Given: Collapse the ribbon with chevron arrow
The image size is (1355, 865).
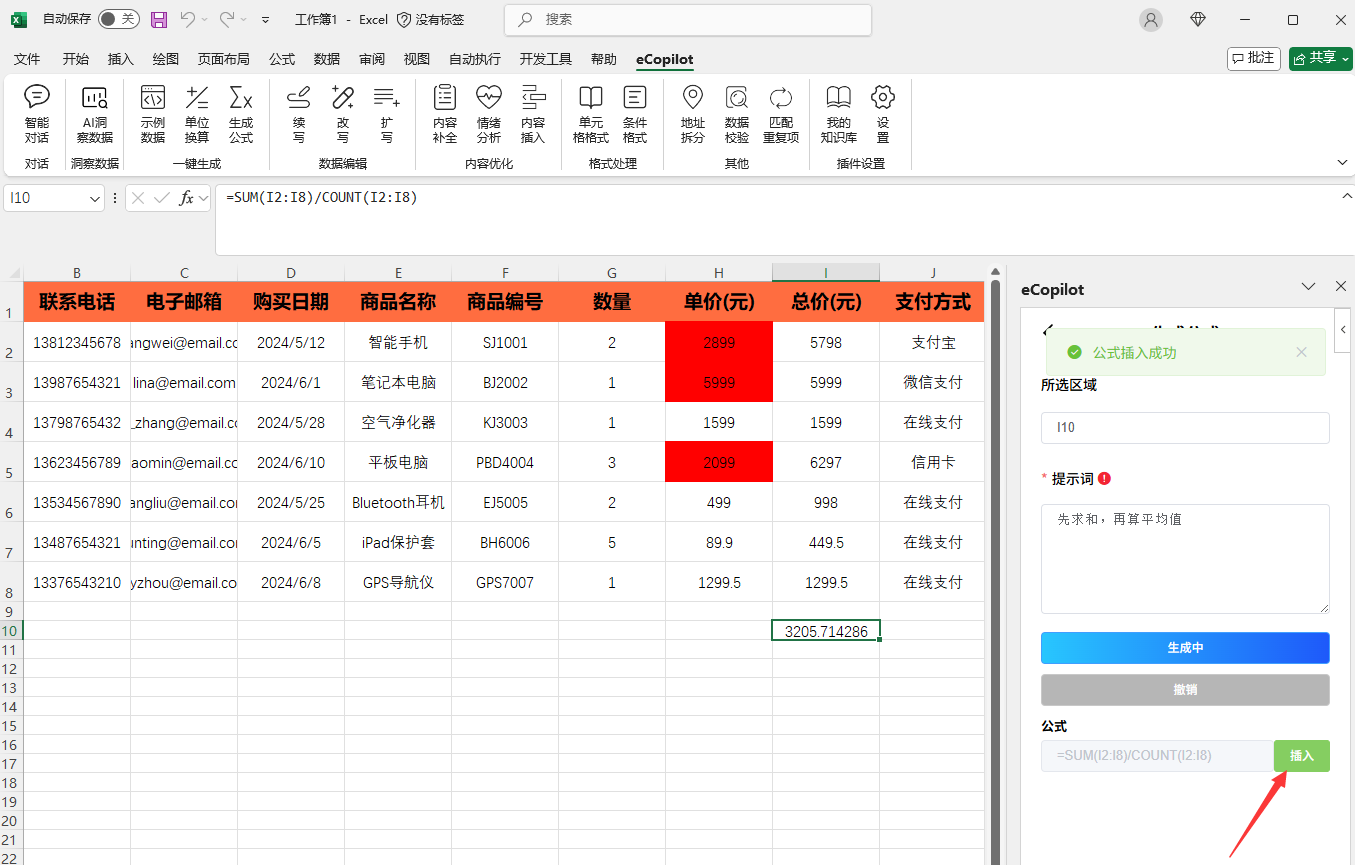Looking at the screenshot, I should click(x=1342, y=162).
